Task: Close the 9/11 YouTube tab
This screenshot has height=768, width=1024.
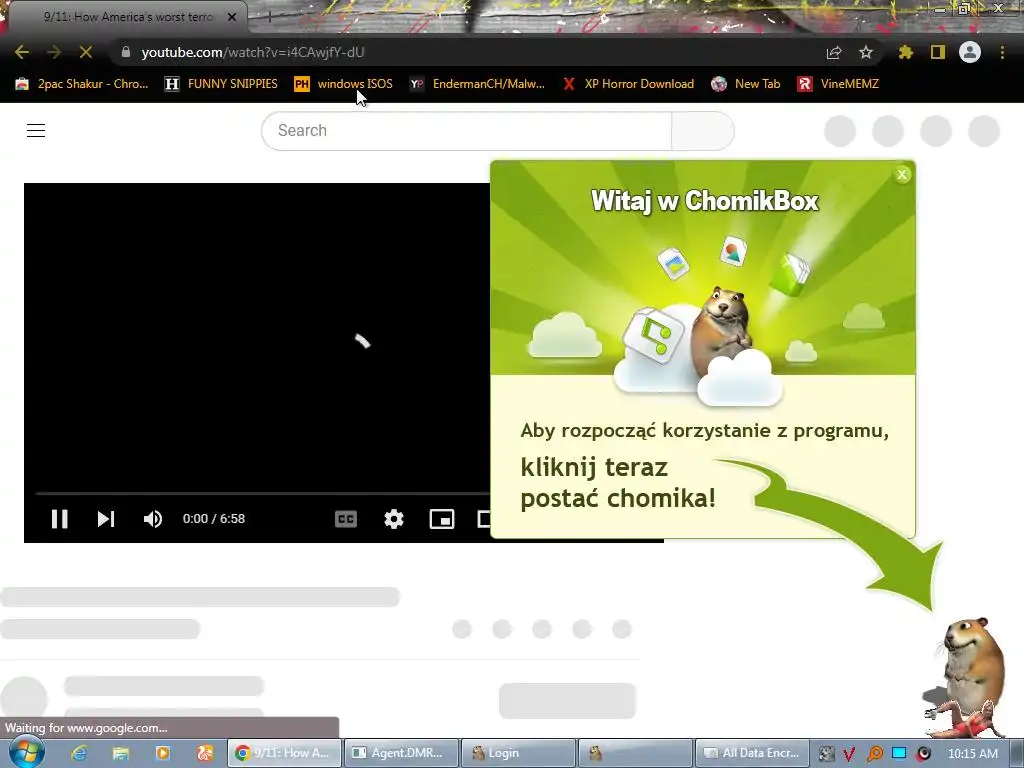Action: [232, 17]
